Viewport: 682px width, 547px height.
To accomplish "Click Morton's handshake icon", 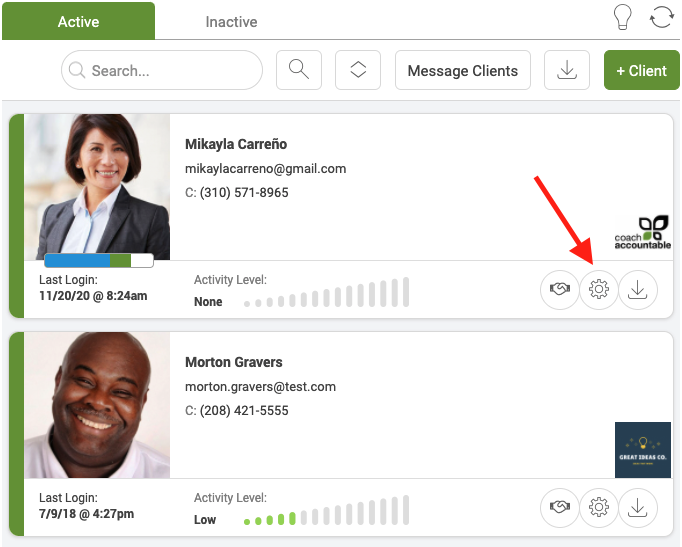I will tap(559, 507).
